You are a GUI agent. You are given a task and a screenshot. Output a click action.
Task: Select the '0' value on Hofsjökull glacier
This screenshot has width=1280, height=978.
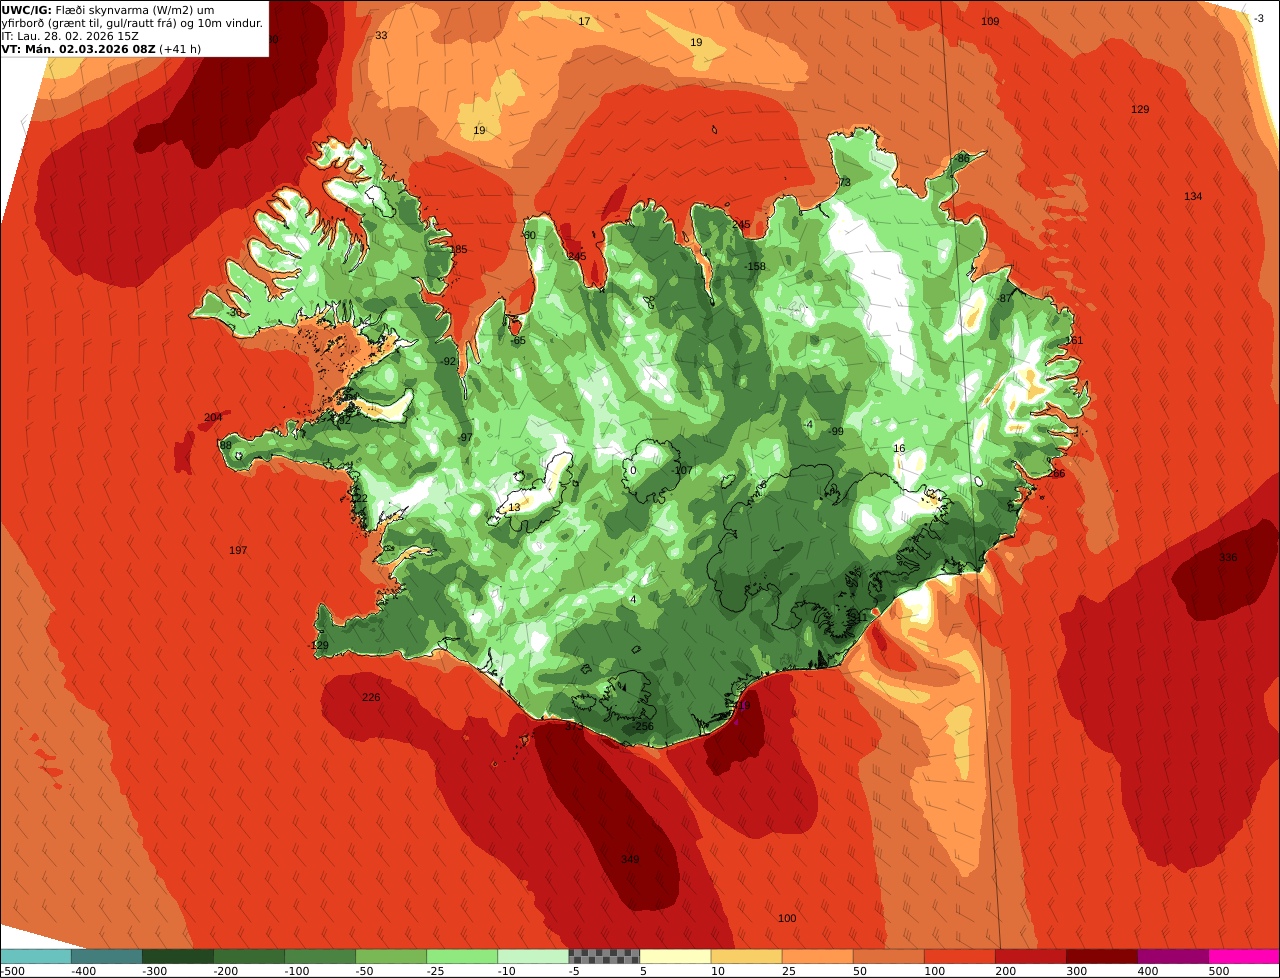point(633,470)
